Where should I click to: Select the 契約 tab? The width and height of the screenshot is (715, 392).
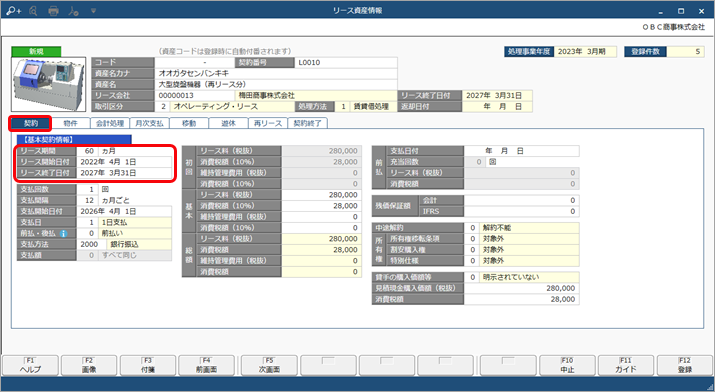tap(31, 123)
